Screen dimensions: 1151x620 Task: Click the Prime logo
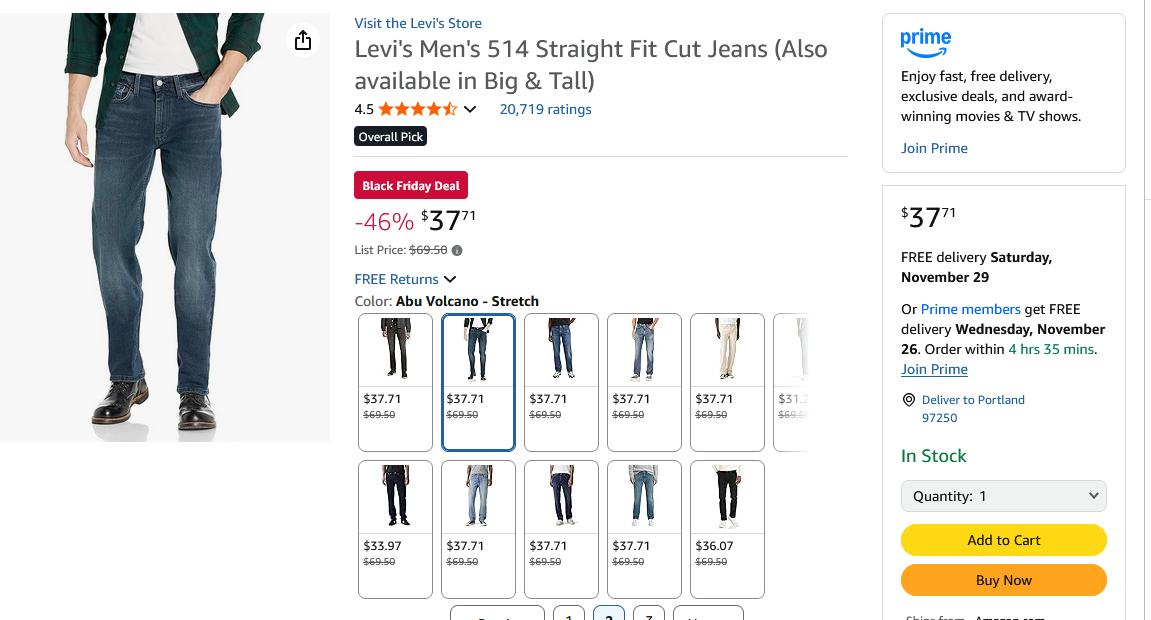[x=925, y=41]
